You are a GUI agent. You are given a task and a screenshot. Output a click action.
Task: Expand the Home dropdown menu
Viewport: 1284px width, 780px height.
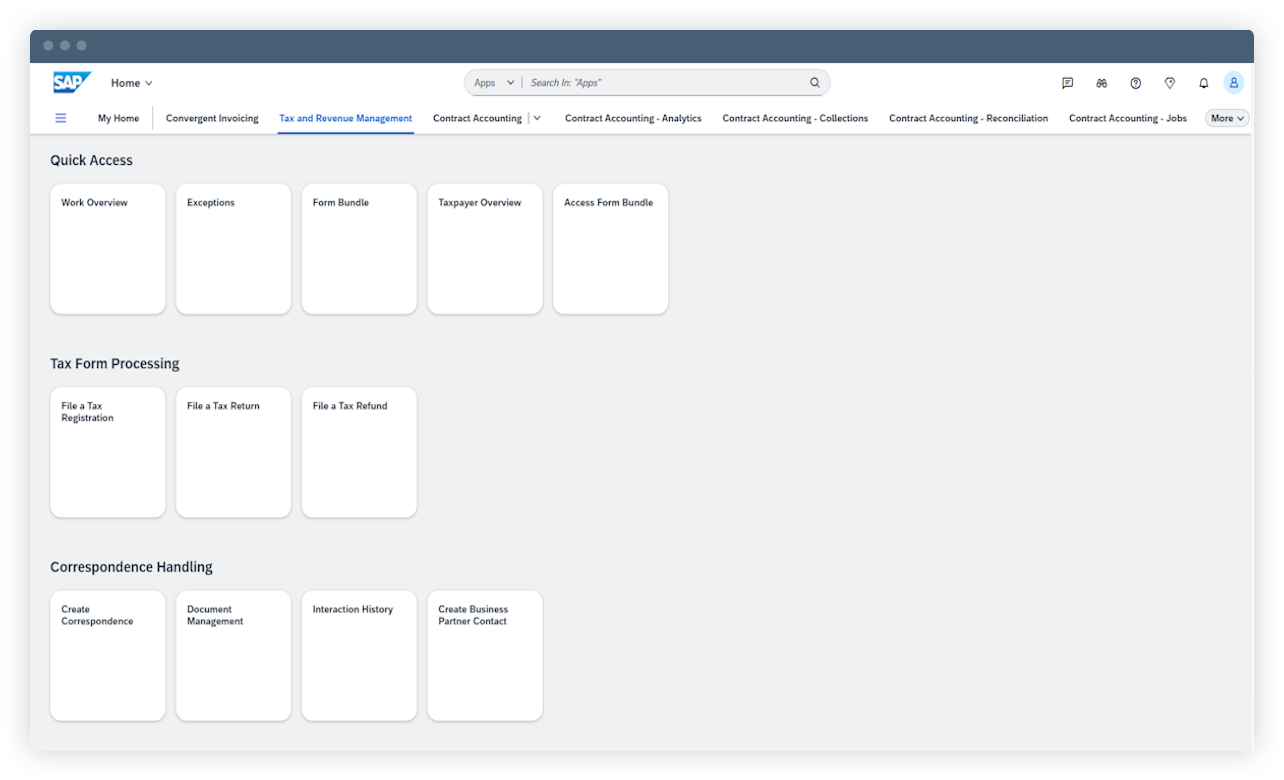click(132, 83)
